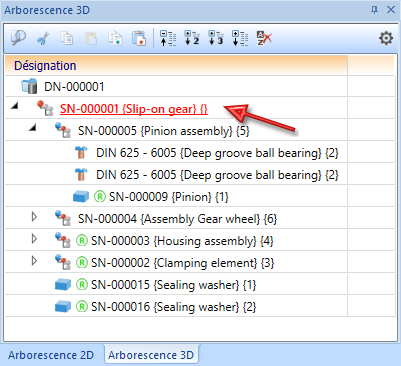Click the Pinion assembly icon
This screenshot has width=401, height=366.
pos(63,130)
